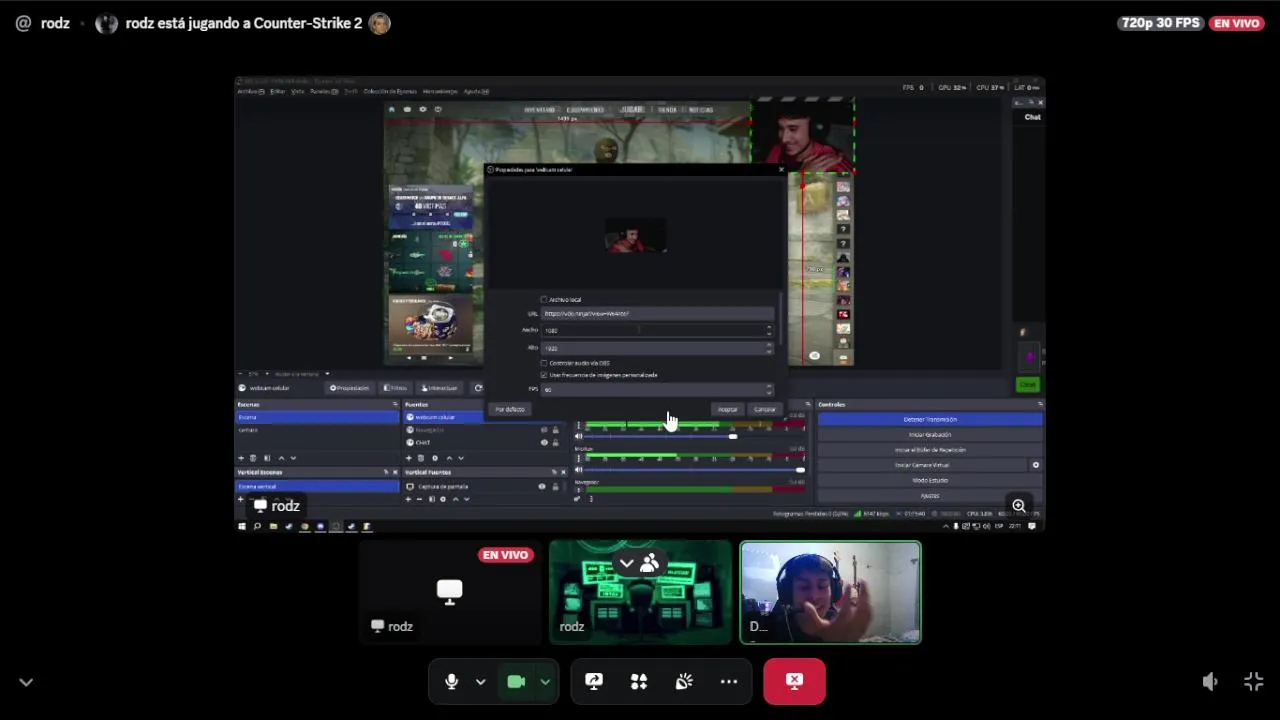
Task: Click the magnifier zoom icon on stream
Action: (1019, 506)
